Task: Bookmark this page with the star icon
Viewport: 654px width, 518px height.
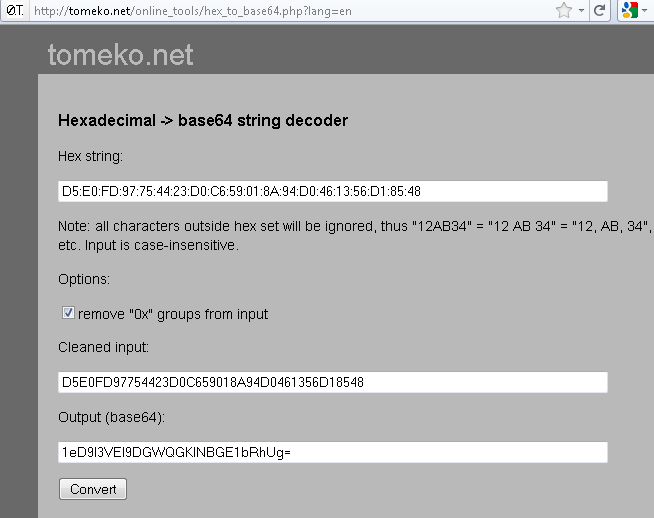Action: pyautogui.click(x=564, y=10)
